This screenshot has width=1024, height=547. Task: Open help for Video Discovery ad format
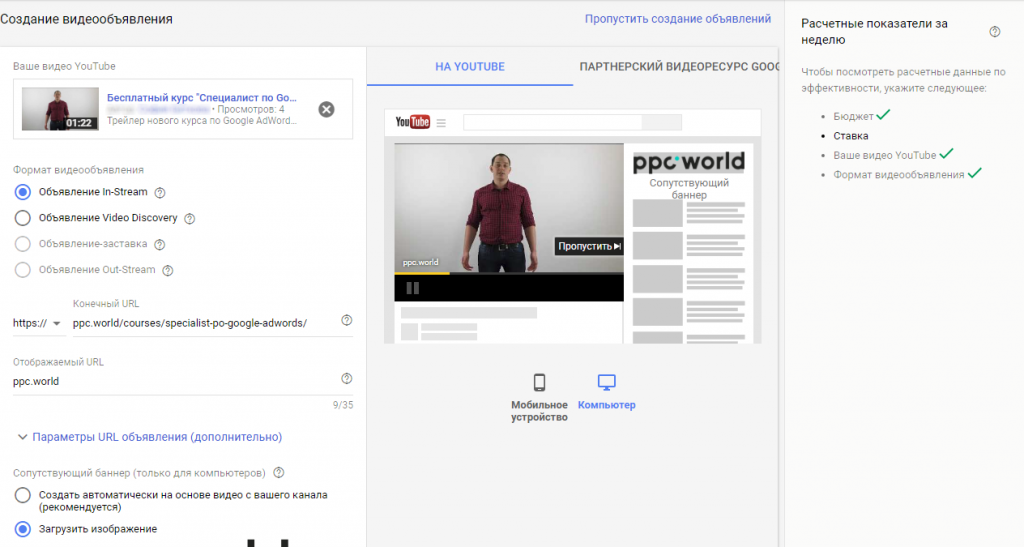(x=189, y=219)
